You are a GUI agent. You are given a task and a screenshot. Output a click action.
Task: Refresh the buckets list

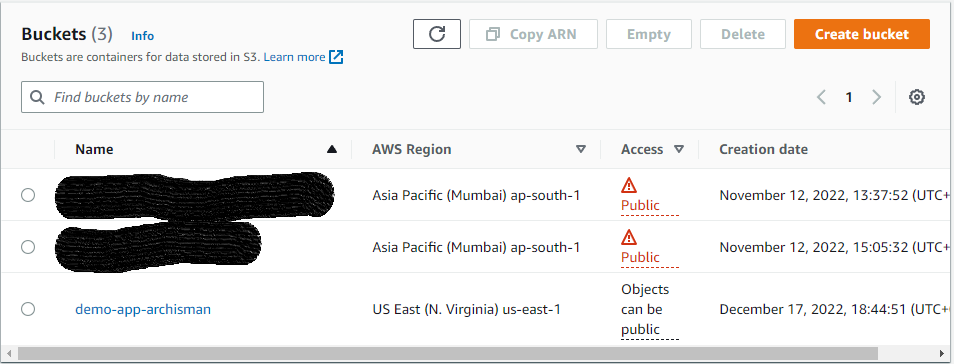point(437,34)
